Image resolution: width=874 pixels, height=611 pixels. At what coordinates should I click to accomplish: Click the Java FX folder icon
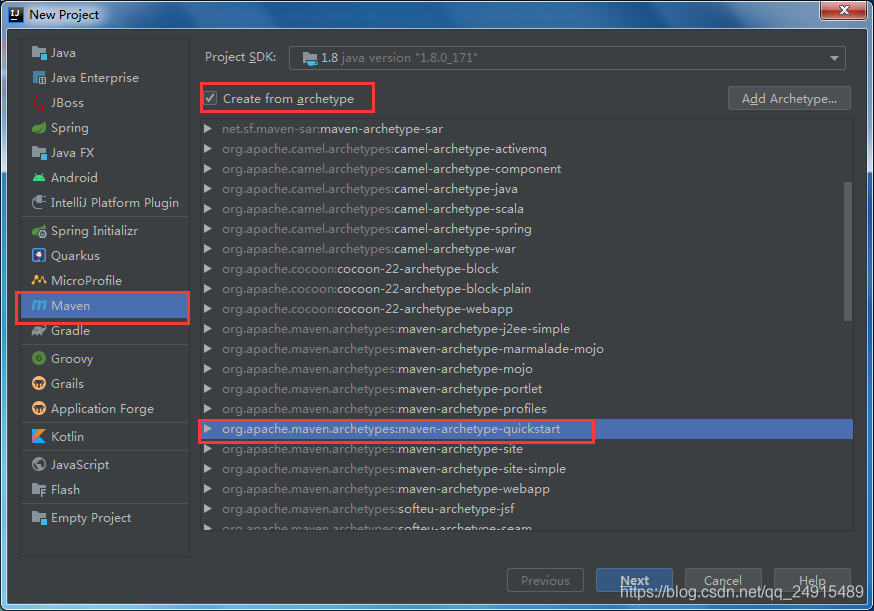(39, 153)
